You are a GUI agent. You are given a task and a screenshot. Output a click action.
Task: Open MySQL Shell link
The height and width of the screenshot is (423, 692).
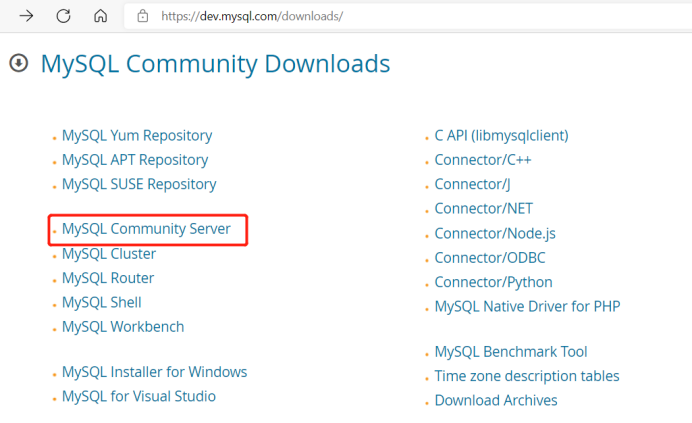pyautogui.click(x=102, y=302)
